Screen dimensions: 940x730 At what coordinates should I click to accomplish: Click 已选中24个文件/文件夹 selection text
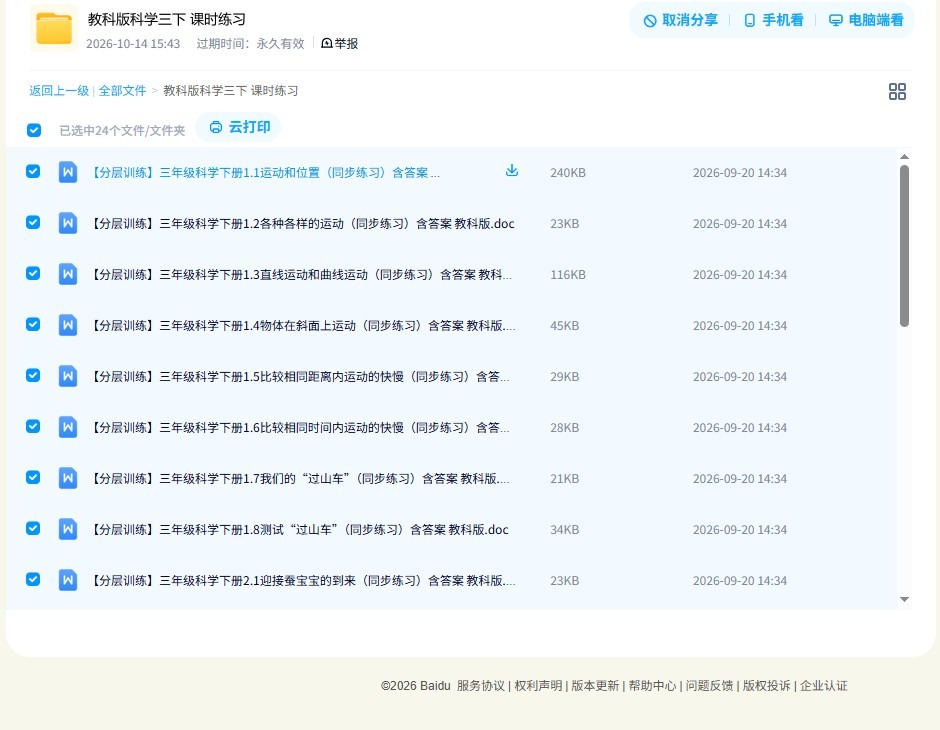(122, 131)
